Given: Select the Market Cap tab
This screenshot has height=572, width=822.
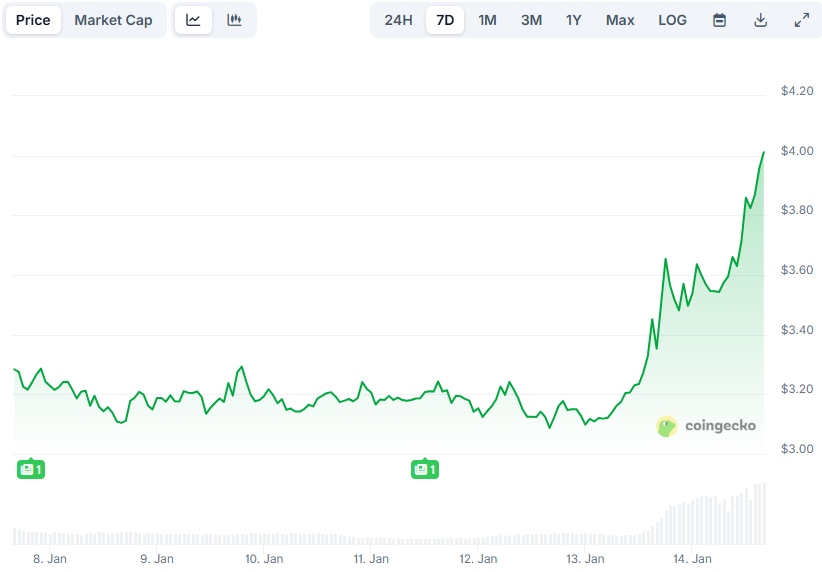Looking at the screenshot, I should point(113,20).
